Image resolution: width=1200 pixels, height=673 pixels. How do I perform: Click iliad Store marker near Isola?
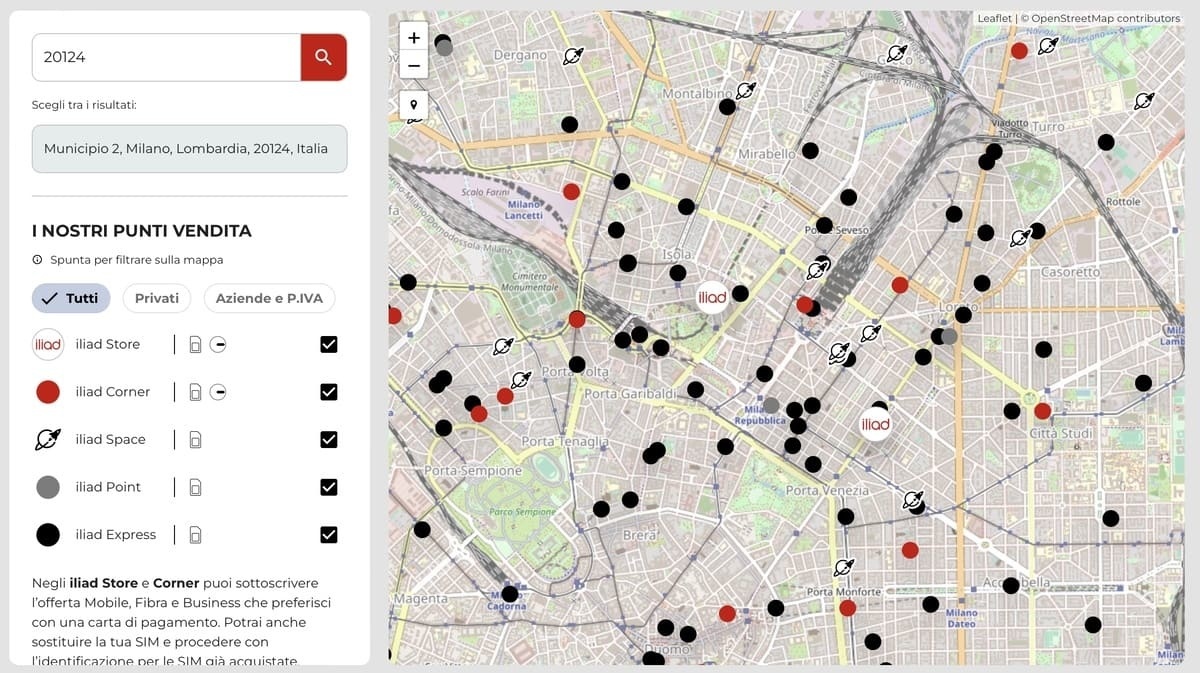tap(712, 297)
